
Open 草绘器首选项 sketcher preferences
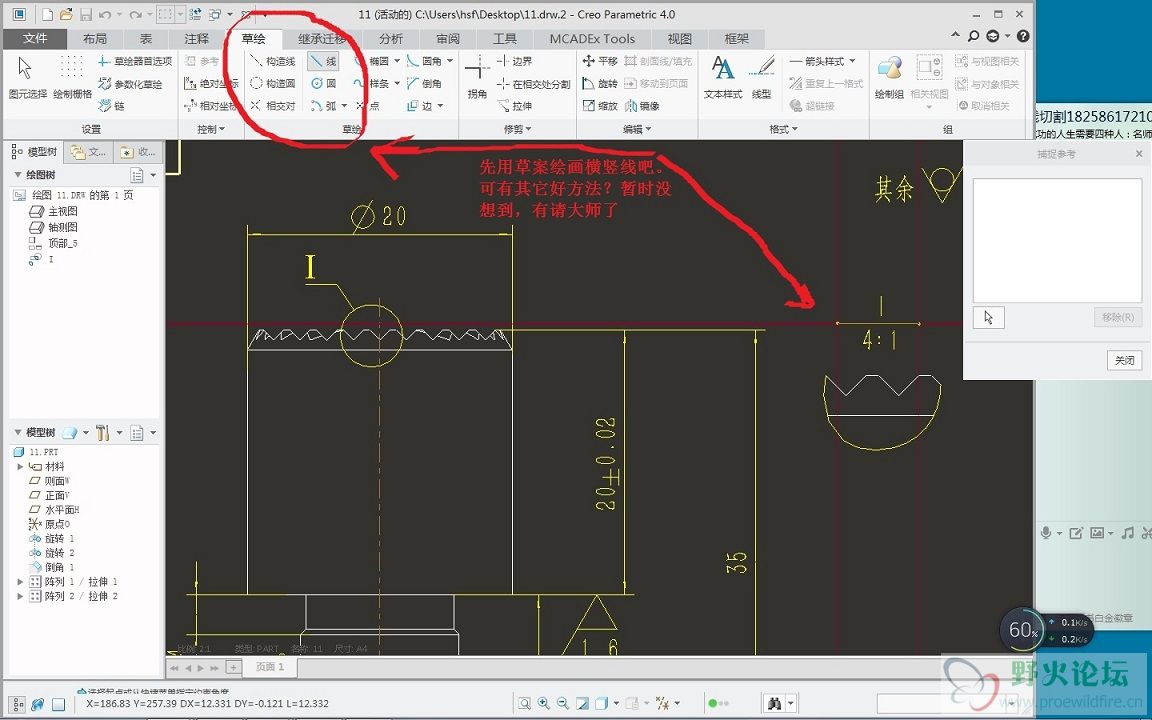coord(135,62)
